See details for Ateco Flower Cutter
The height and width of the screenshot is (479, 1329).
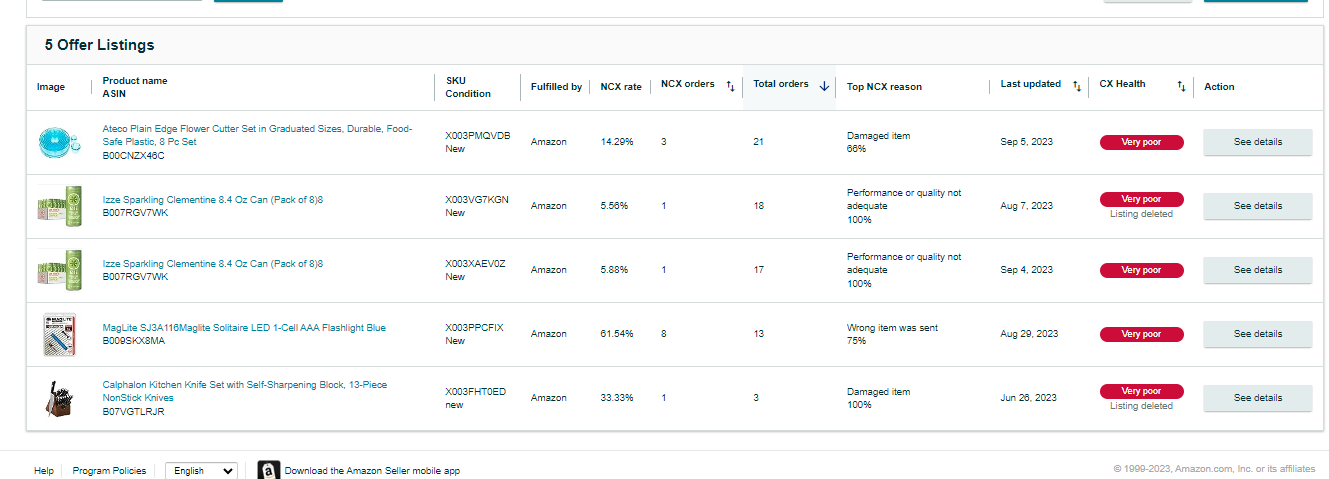pyautogui.click(x=1257, y=142)
